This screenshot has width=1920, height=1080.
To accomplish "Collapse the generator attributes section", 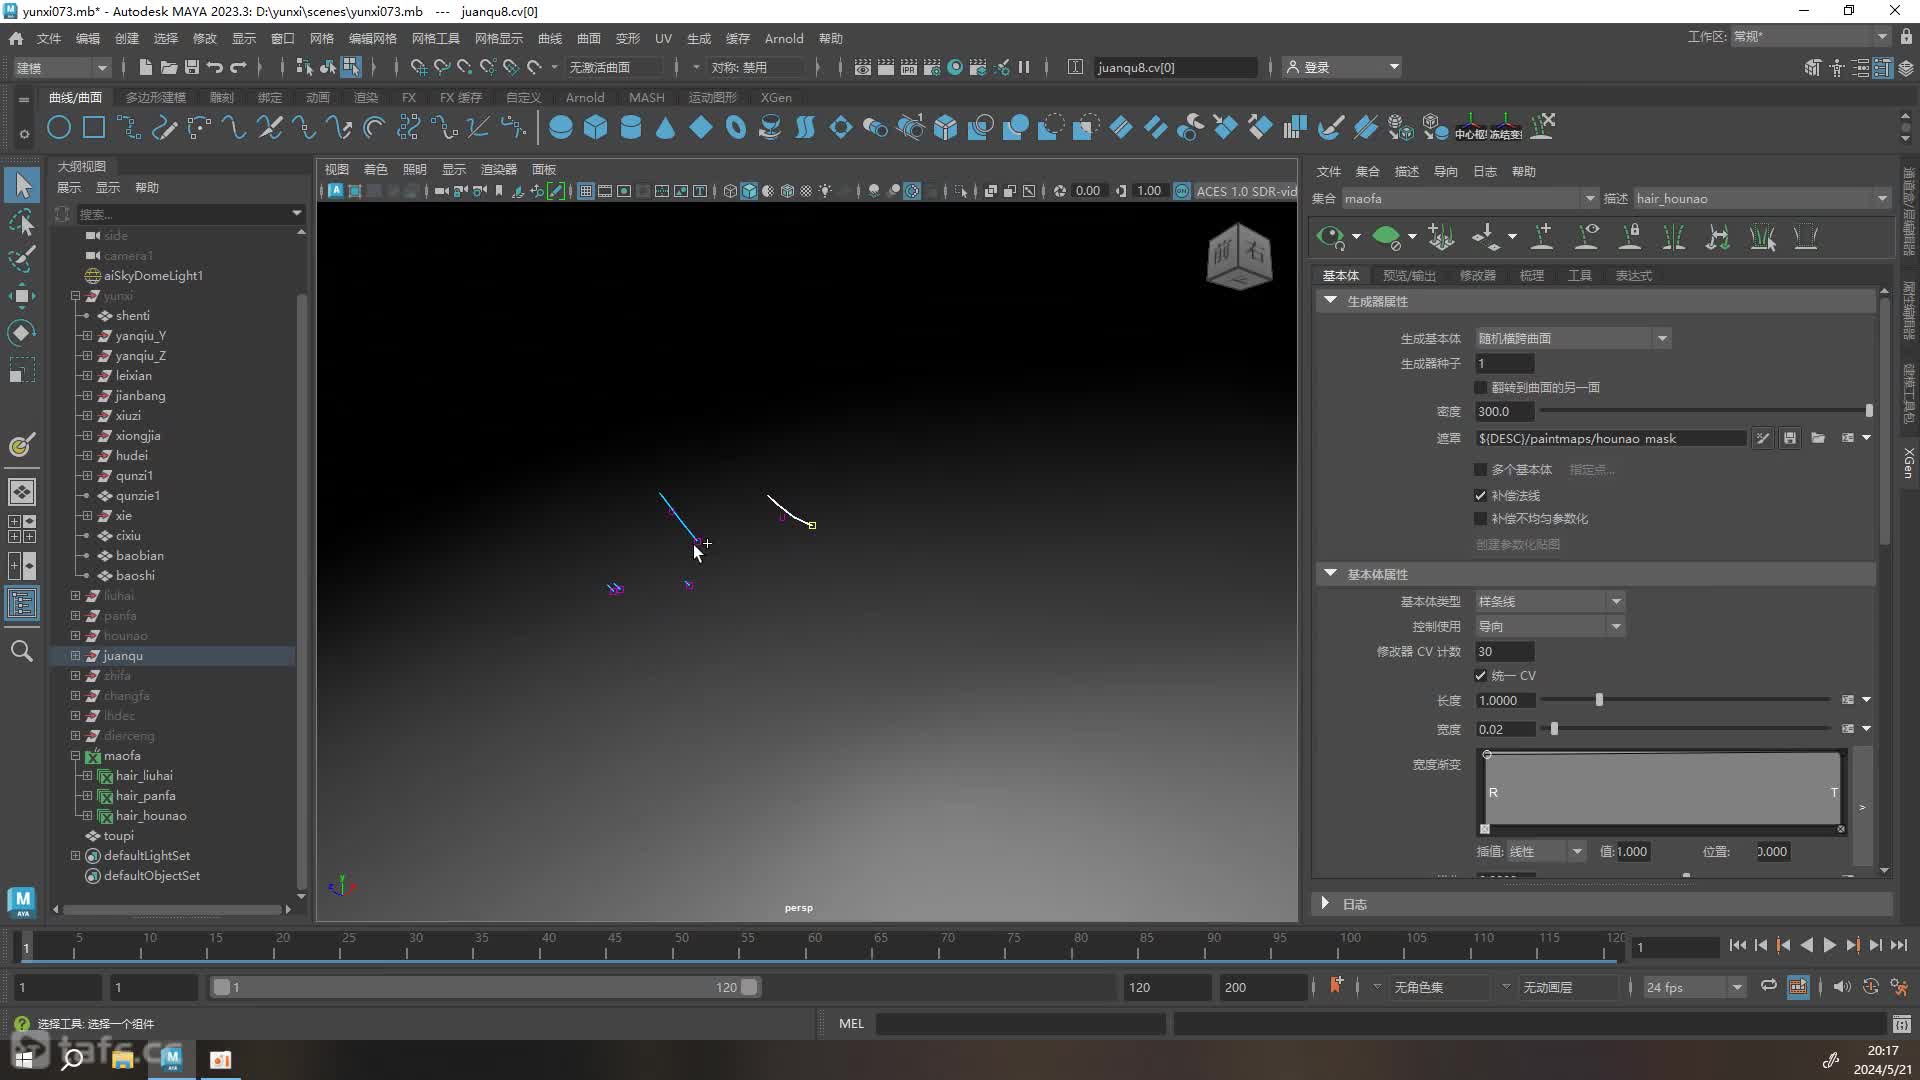I will click(1330, 300).
